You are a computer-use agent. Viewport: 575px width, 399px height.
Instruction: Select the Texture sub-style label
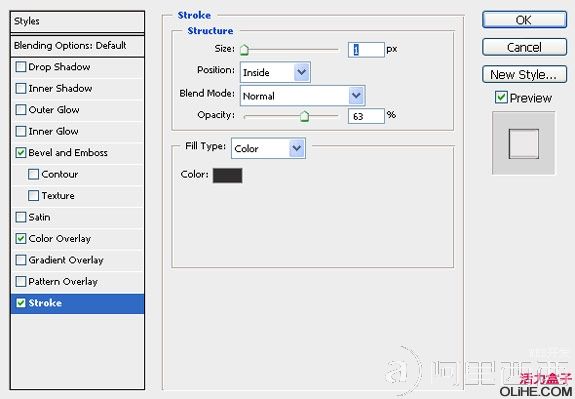click(58, 195)
